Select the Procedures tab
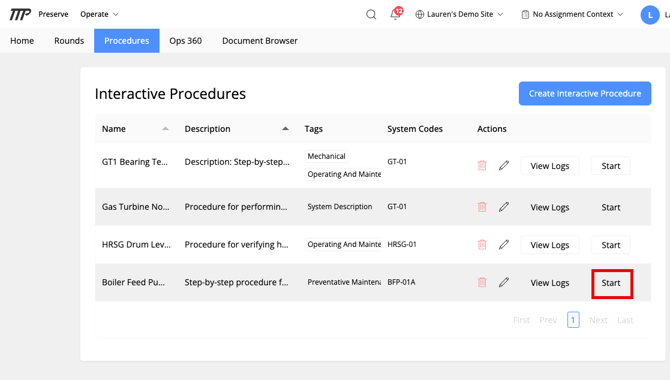The height and width of the screenshot is (380, 670). (127, 41)
